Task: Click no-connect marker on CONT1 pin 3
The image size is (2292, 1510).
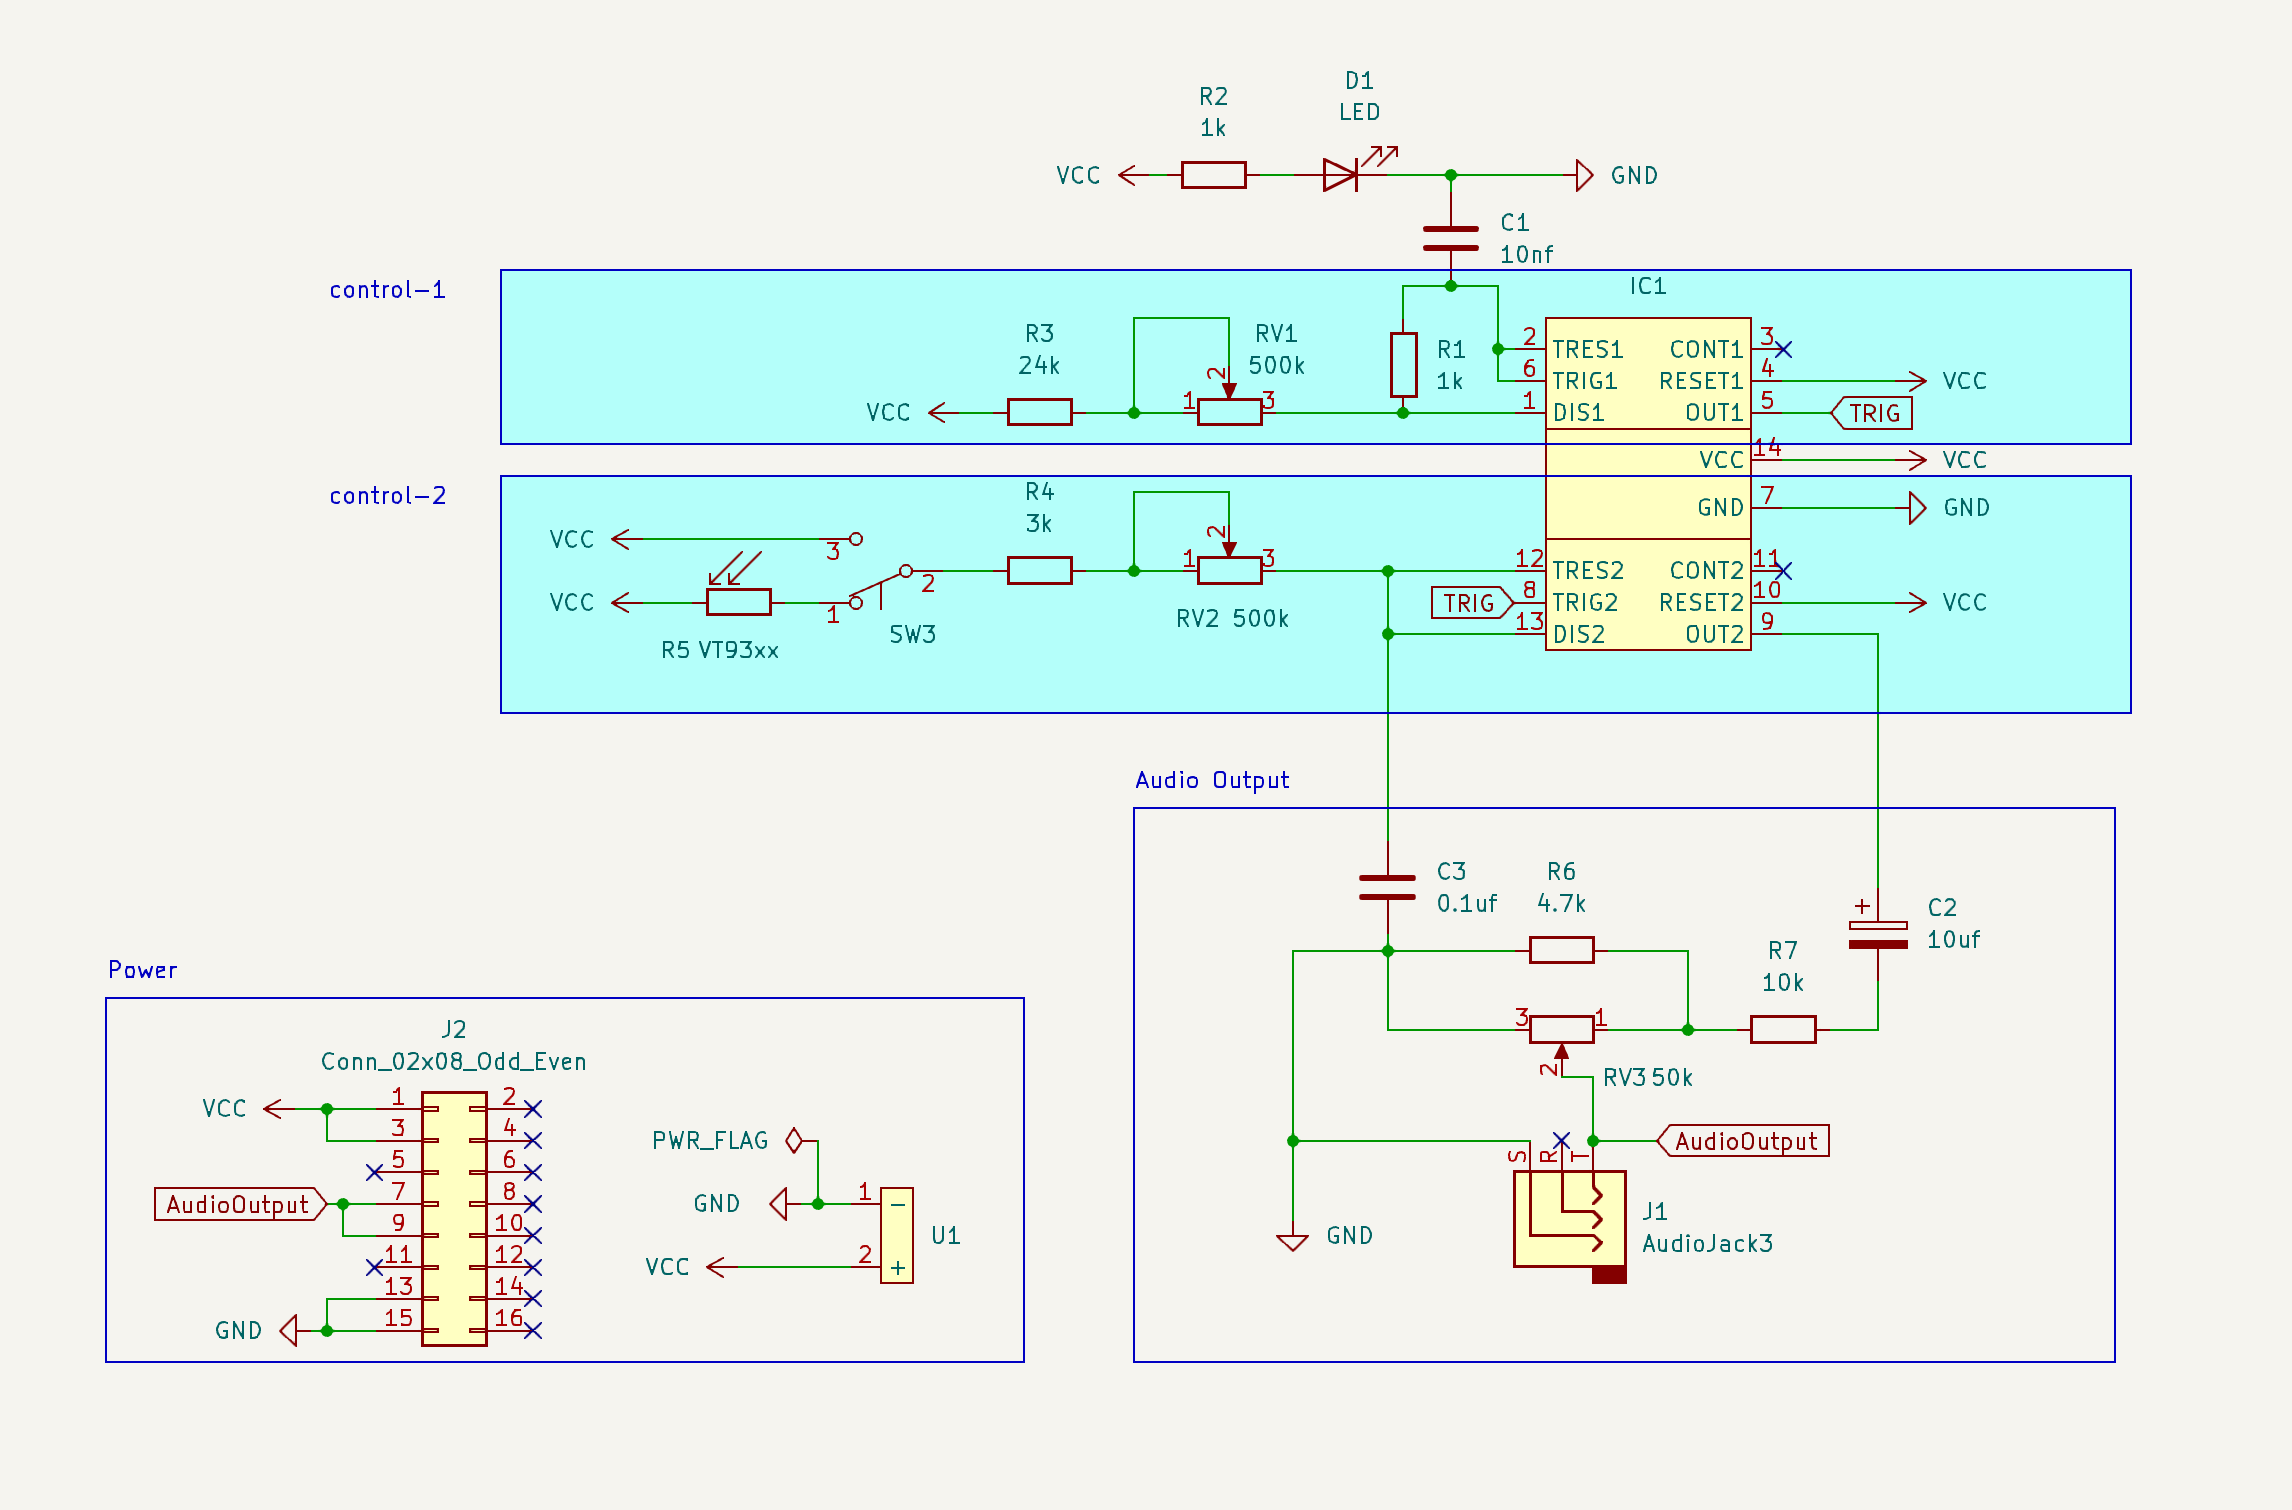Action: pyautogui.click(x=1783, y=349)
